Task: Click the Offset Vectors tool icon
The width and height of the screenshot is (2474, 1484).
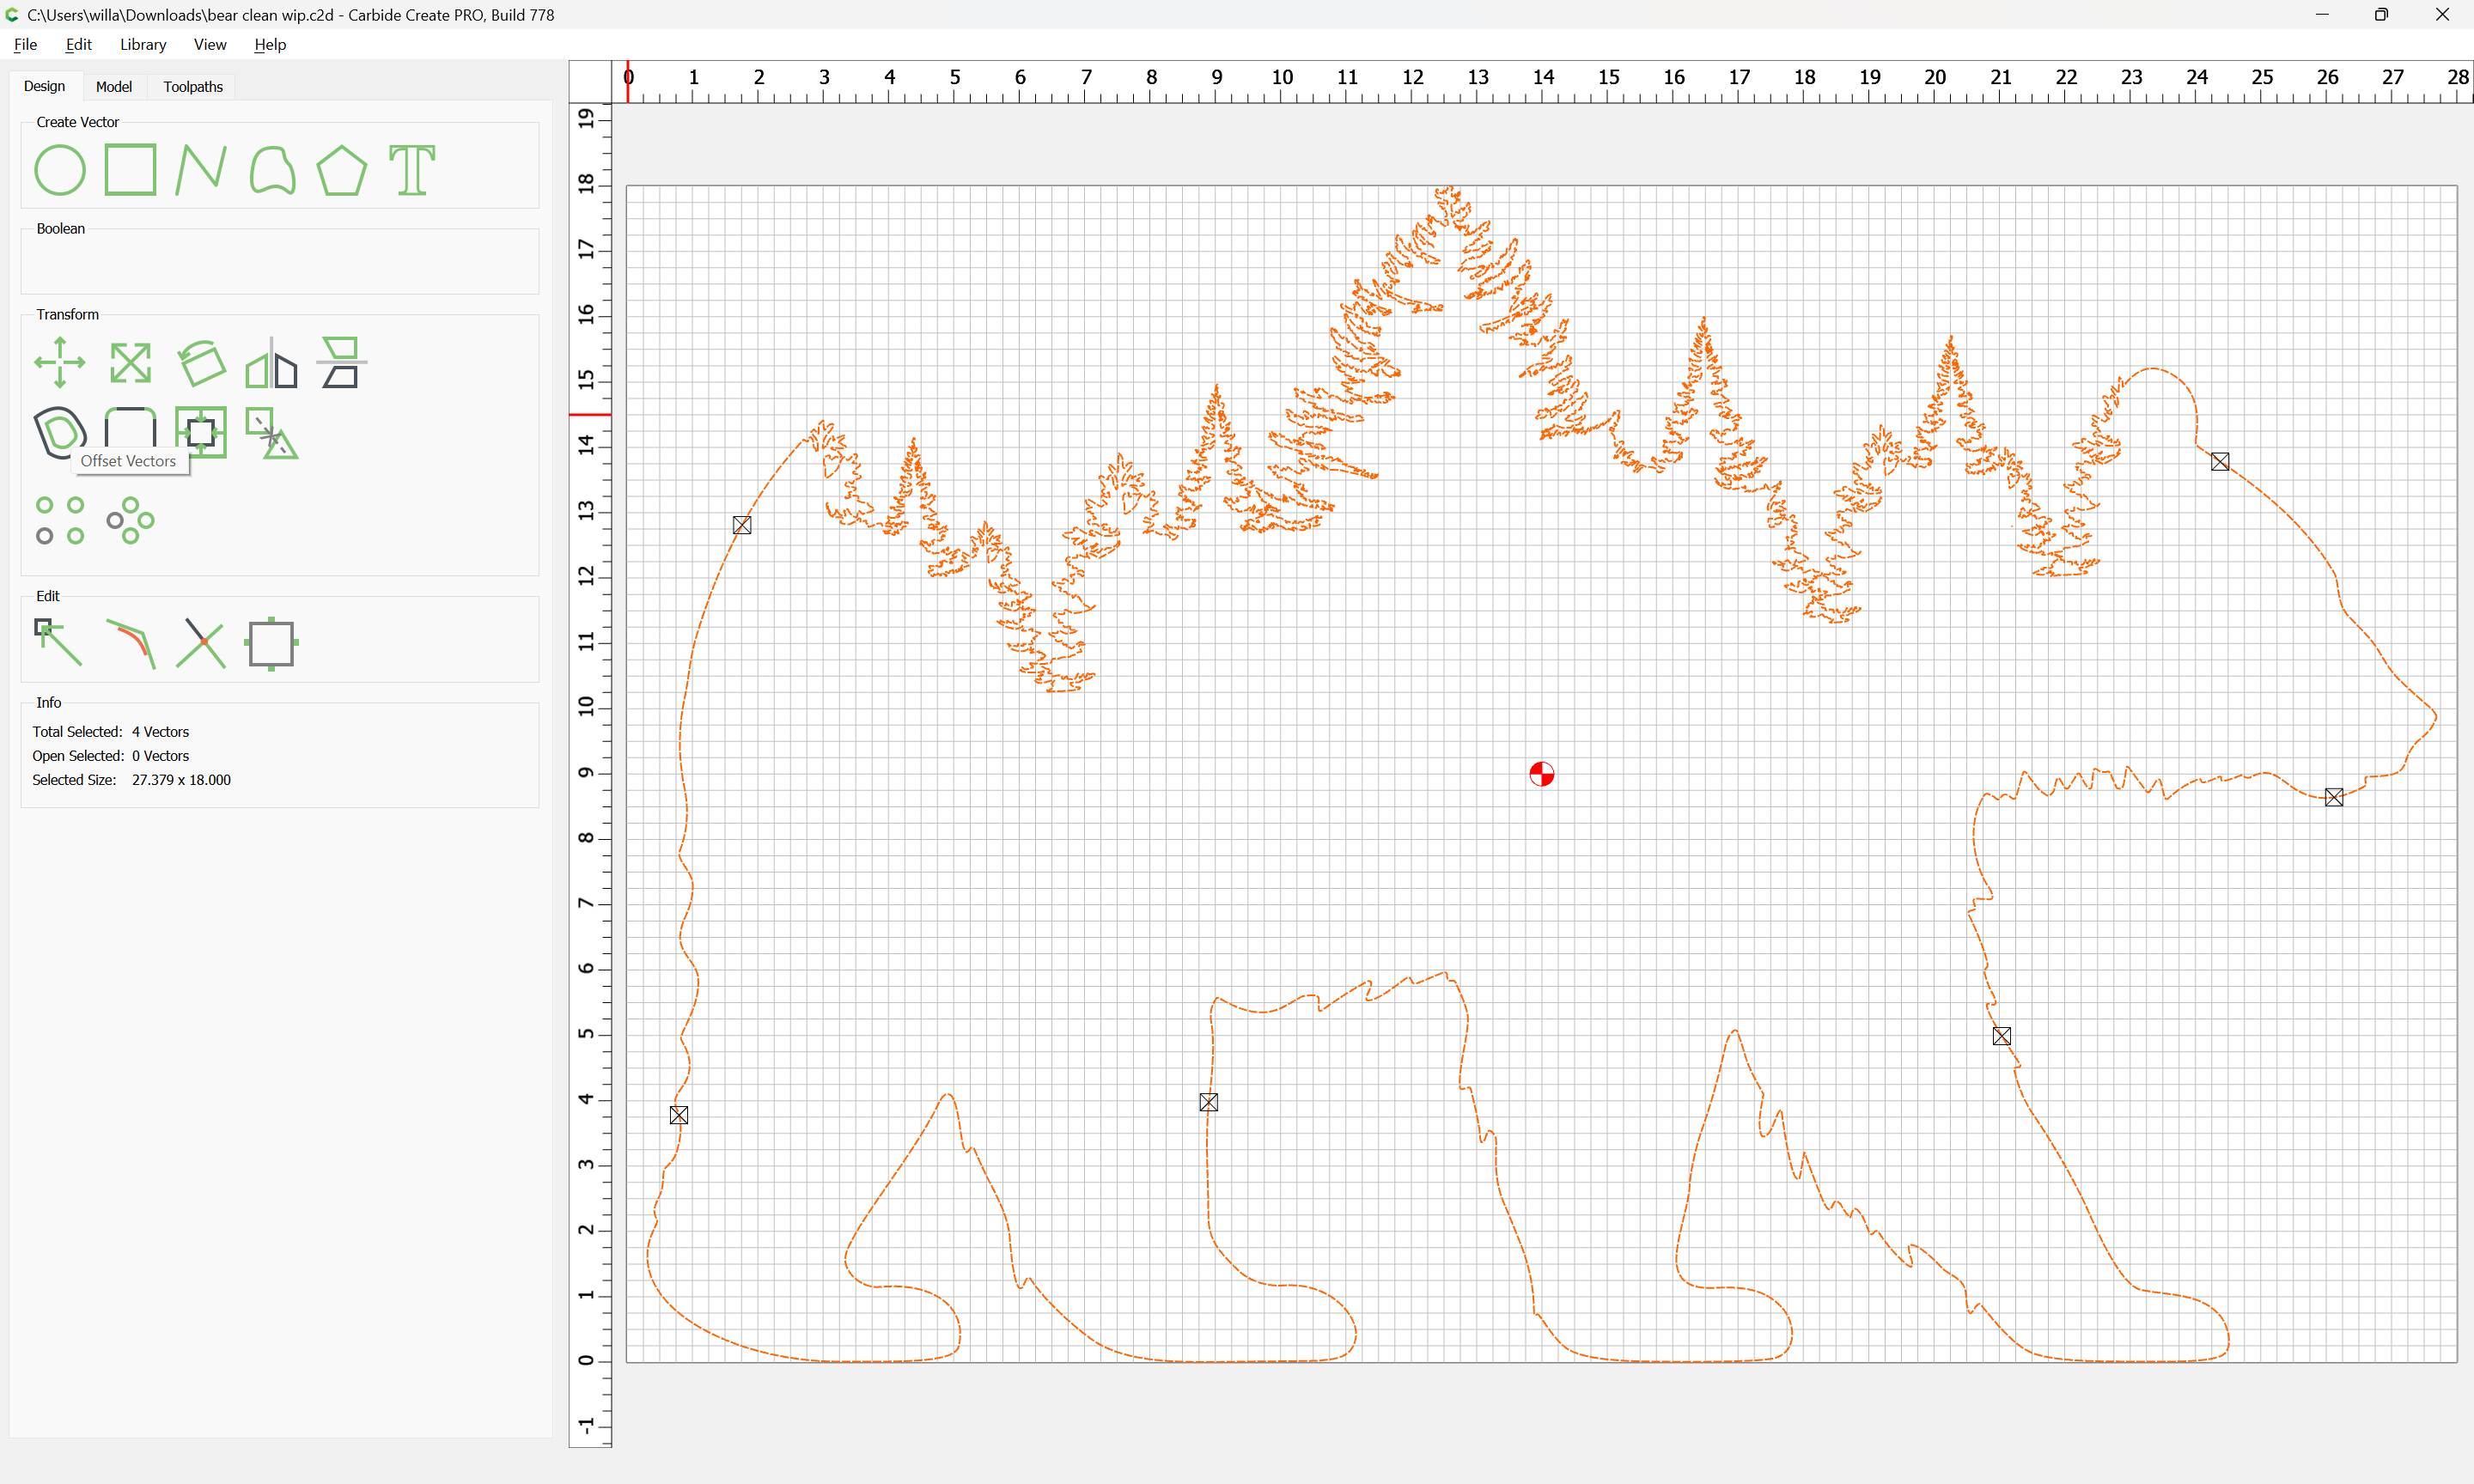Action: (x=60, y=432)
